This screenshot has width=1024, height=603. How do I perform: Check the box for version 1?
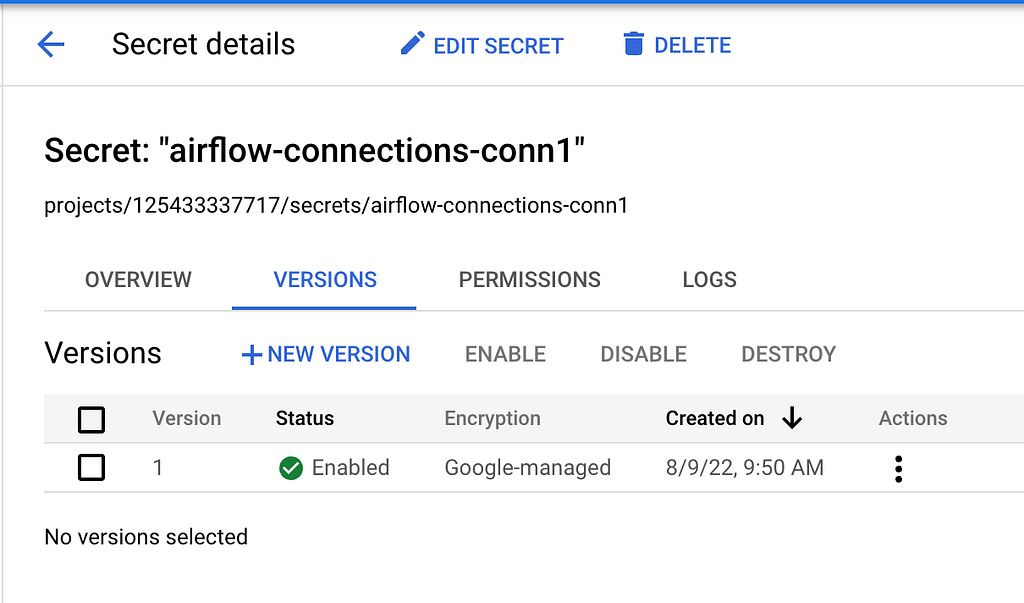(91, 468)
